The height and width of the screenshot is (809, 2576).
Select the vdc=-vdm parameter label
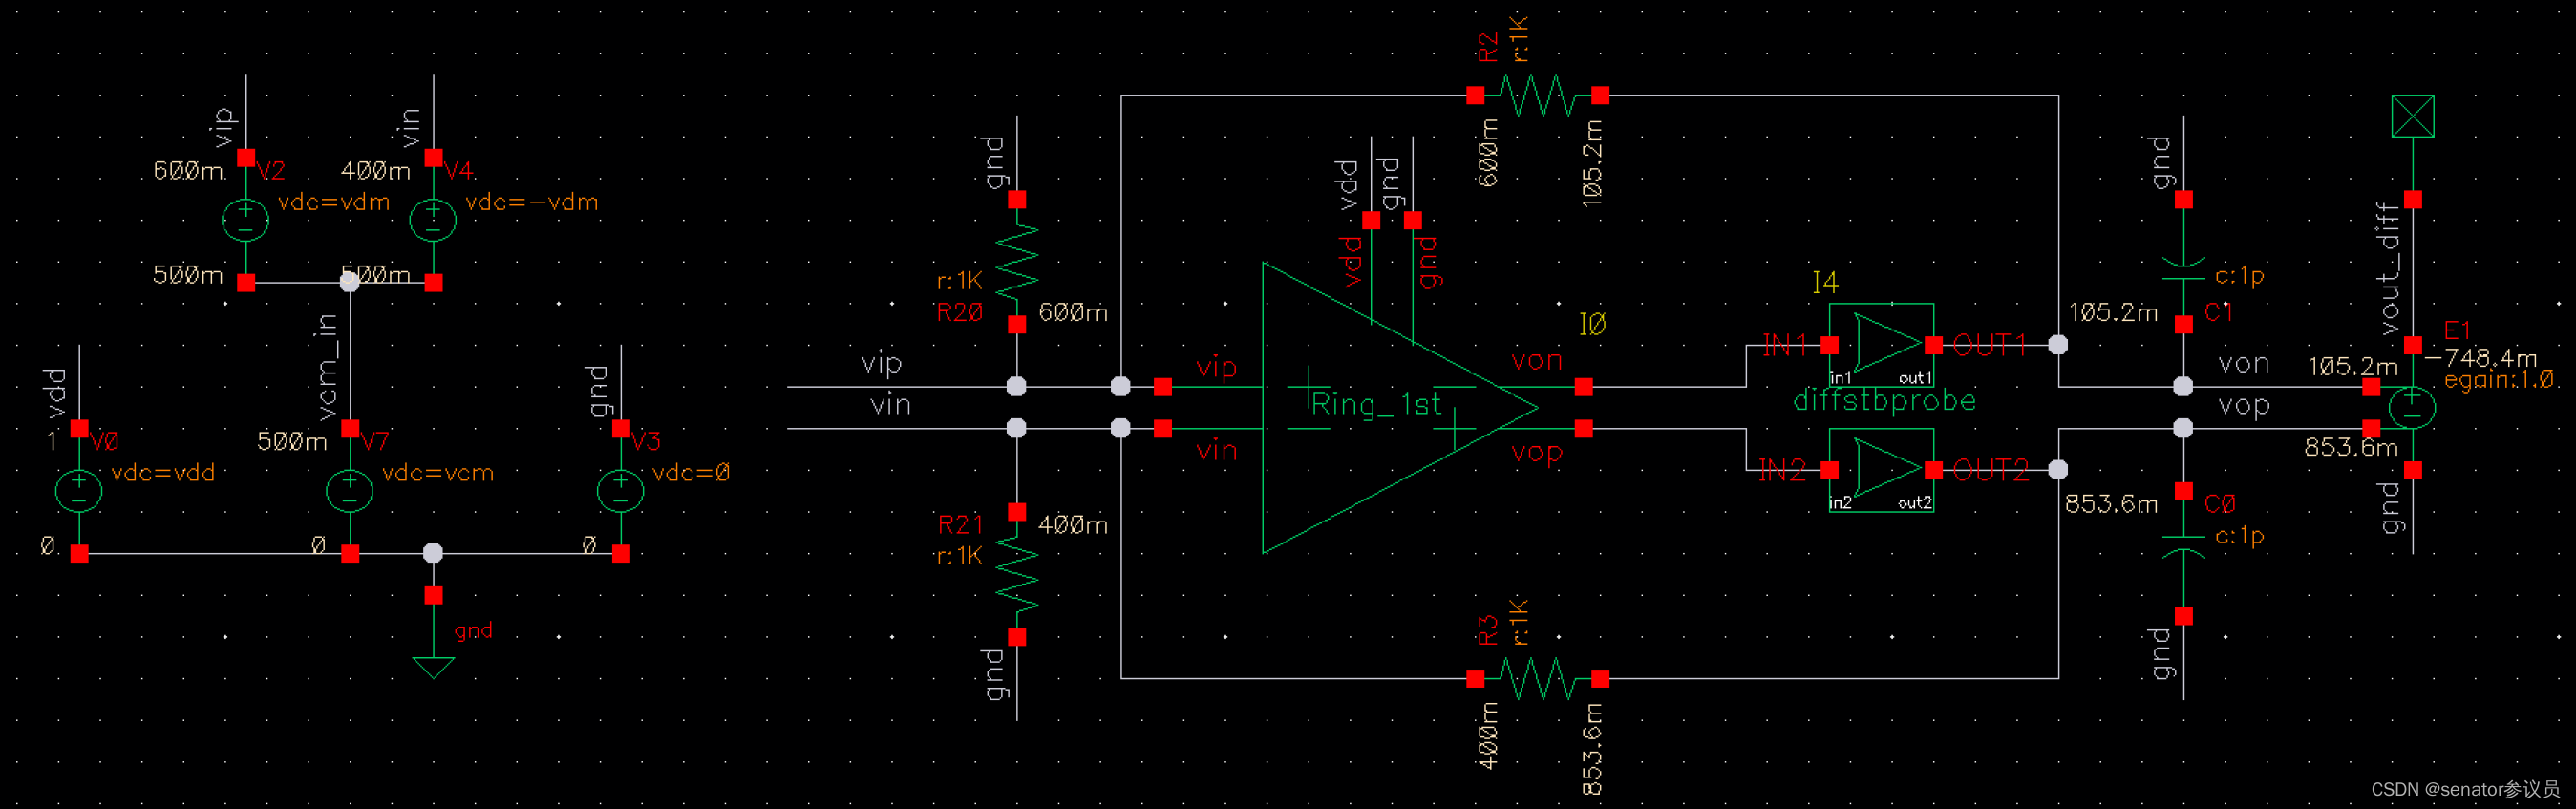click(x=533, y=202)
